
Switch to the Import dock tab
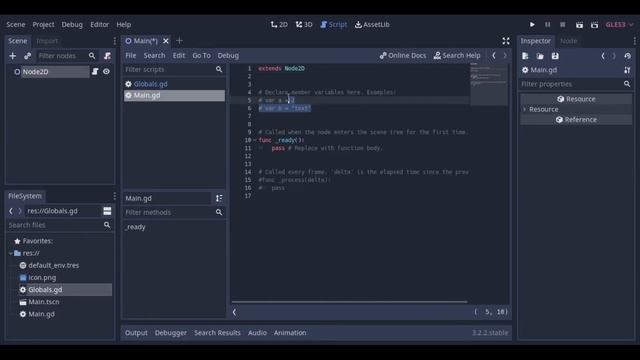(x=47, y=41)
